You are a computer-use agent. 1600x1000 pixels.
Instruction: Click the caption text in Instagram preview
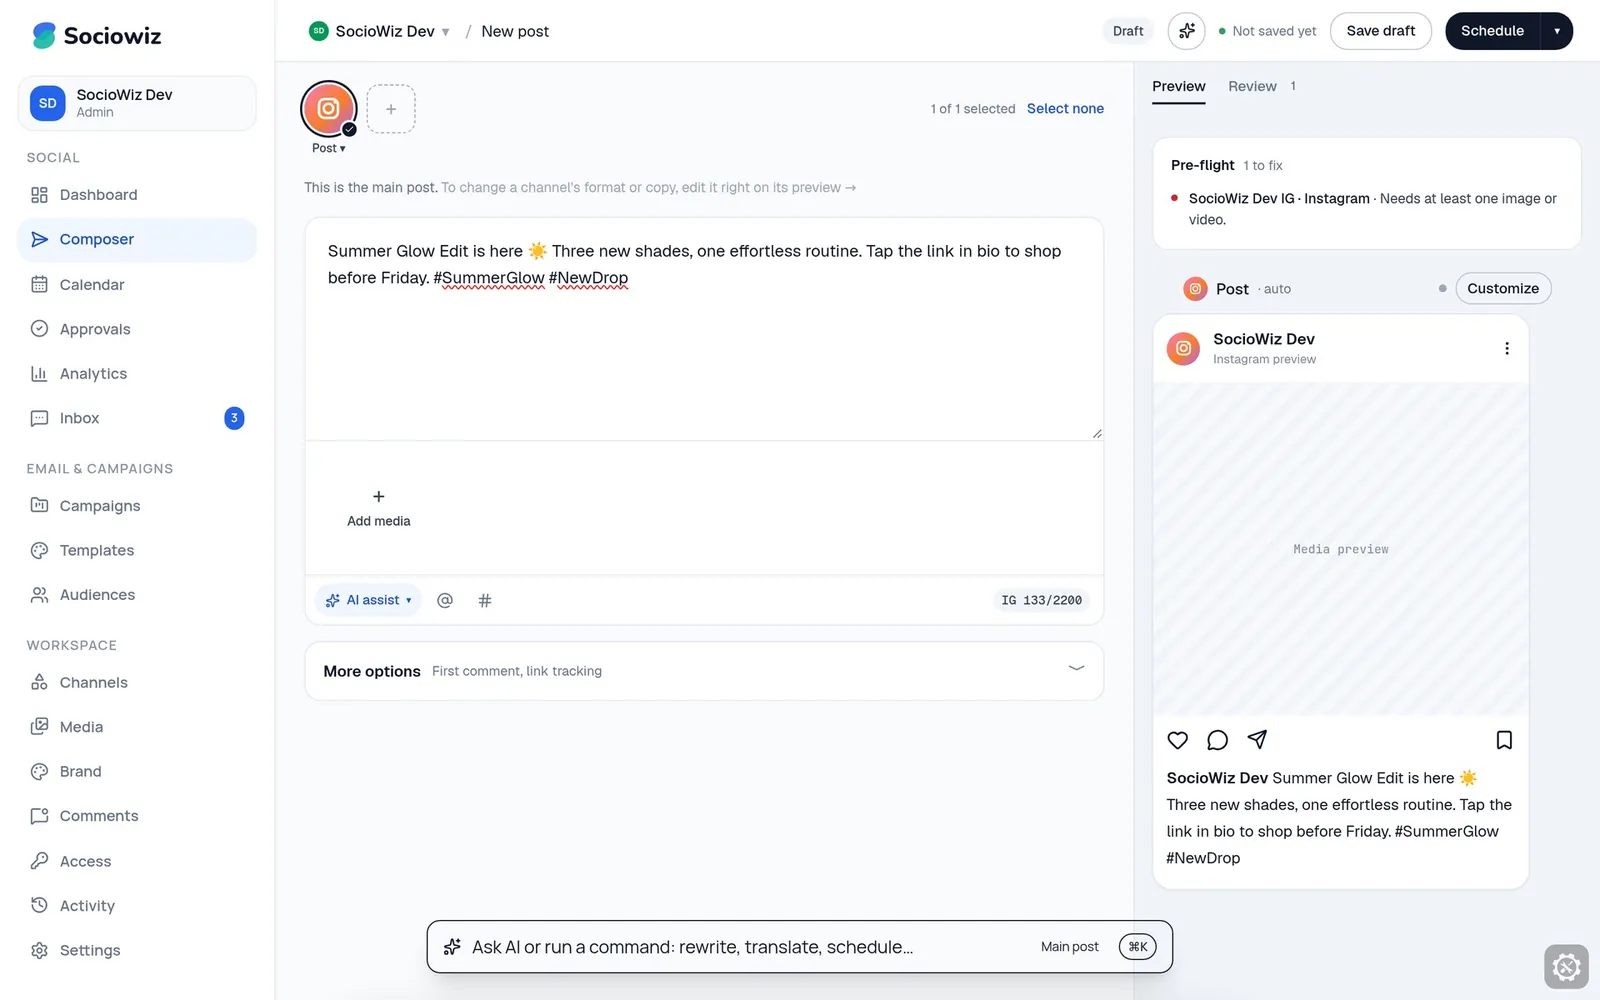click(x=1340, y=818)
